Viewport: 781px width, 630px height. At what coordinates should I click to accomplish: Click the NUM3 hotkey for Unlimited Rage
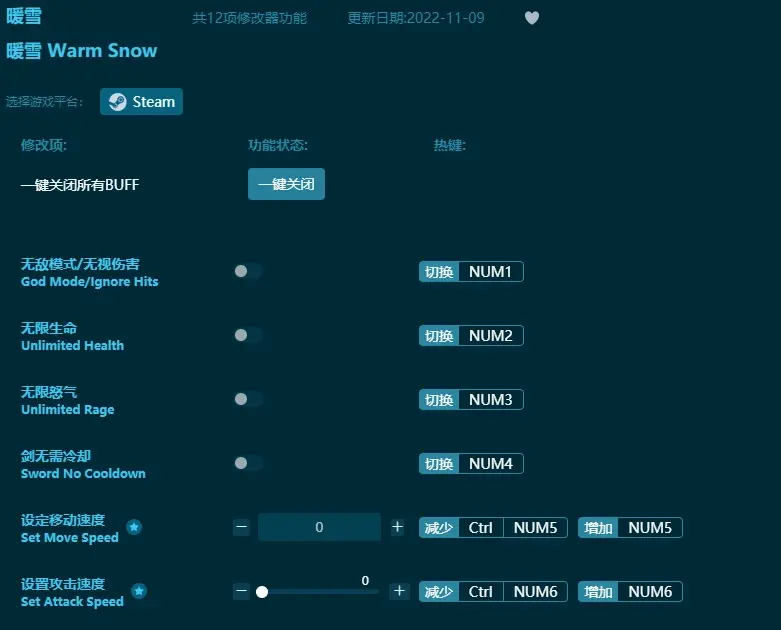pos(491,400)
